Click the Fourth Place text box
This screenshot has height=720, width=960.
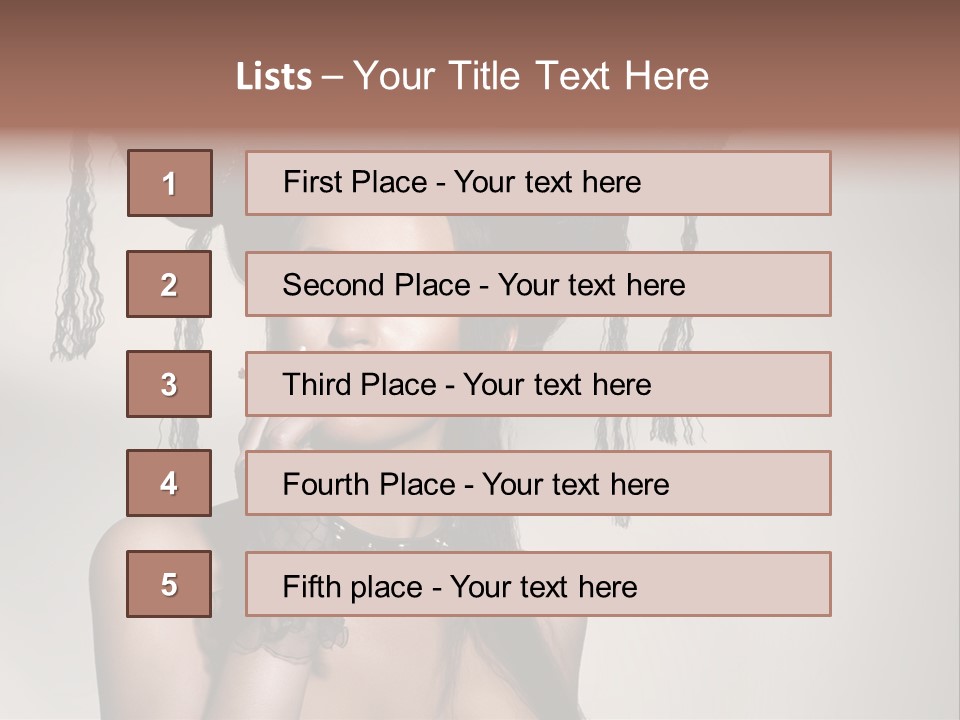click(538, 483)
